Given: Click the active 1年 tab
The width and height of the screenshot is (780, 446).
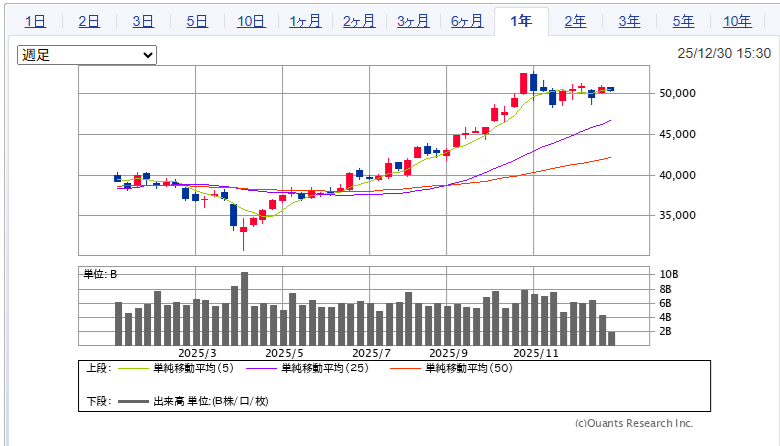Looking at the screenshot, I should click(521, 21).
